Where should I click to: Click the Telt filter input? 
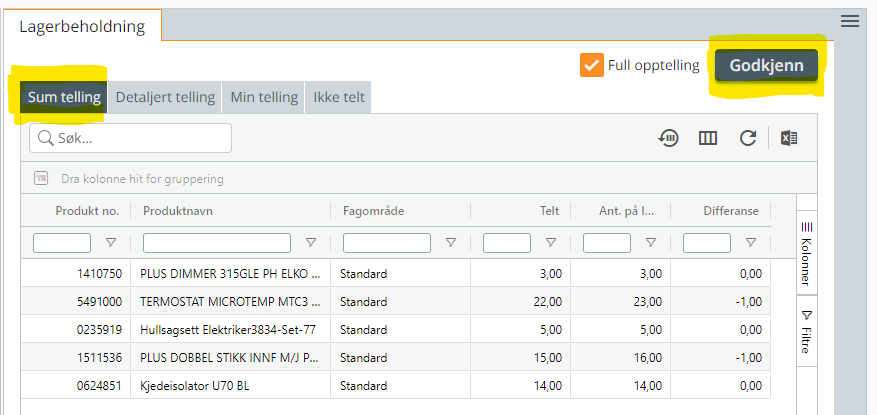pyautogui.click(x=507, y=243)
